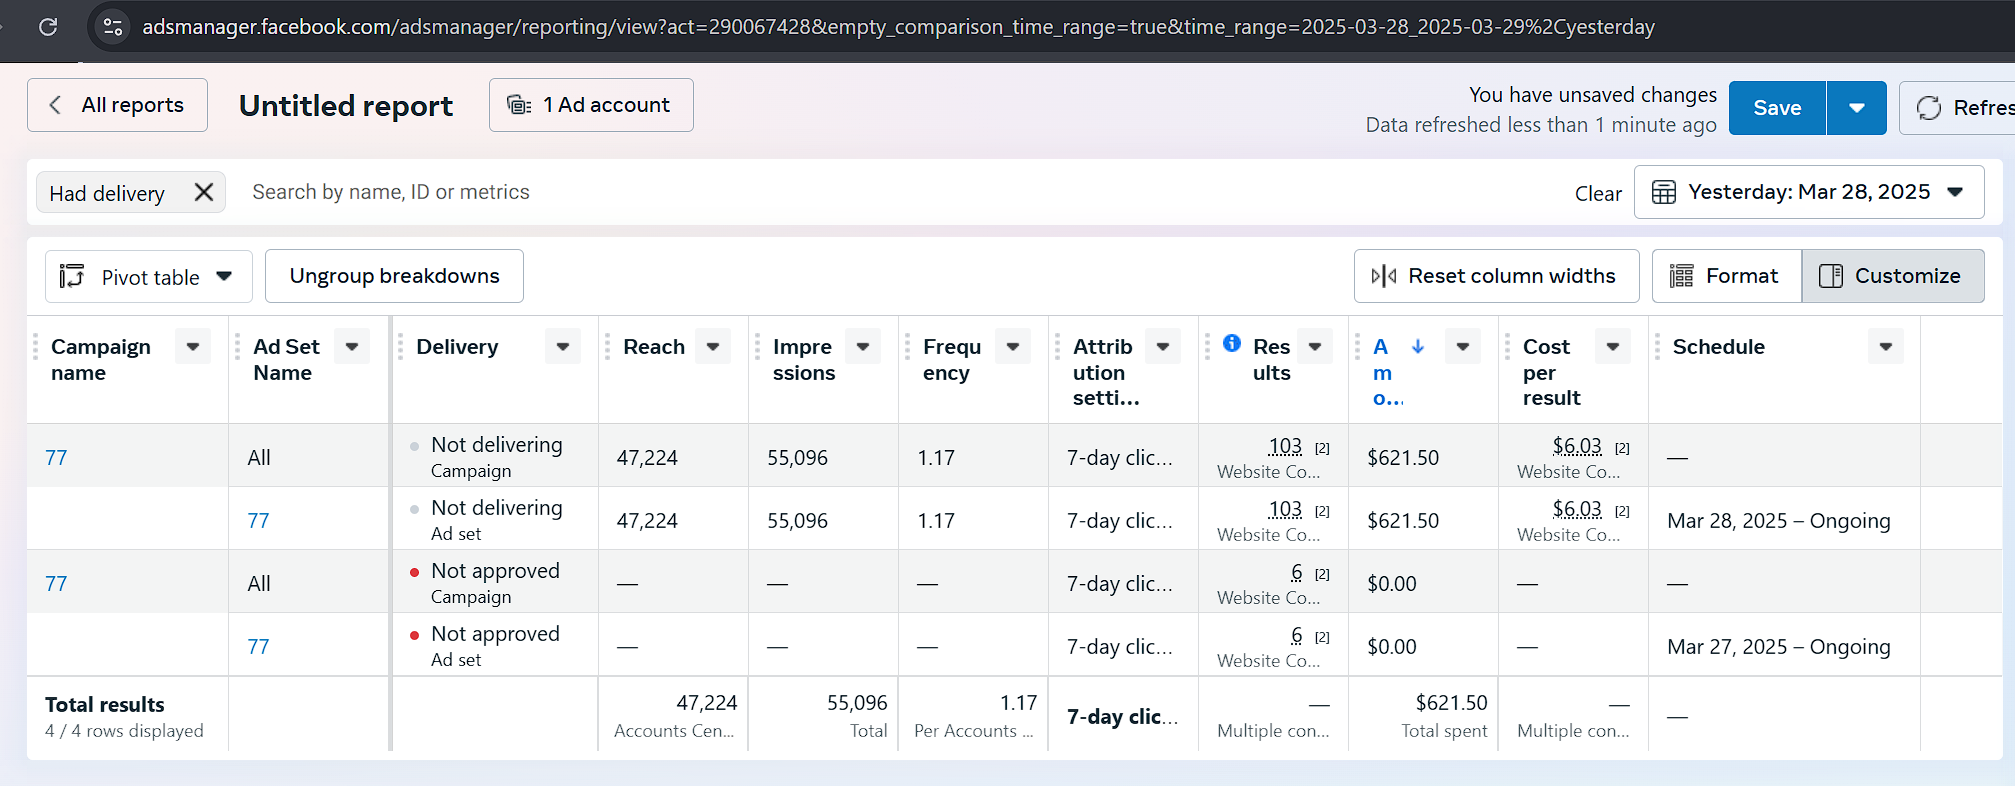Click the Amount spent sort arrow

click(1418, 347)
